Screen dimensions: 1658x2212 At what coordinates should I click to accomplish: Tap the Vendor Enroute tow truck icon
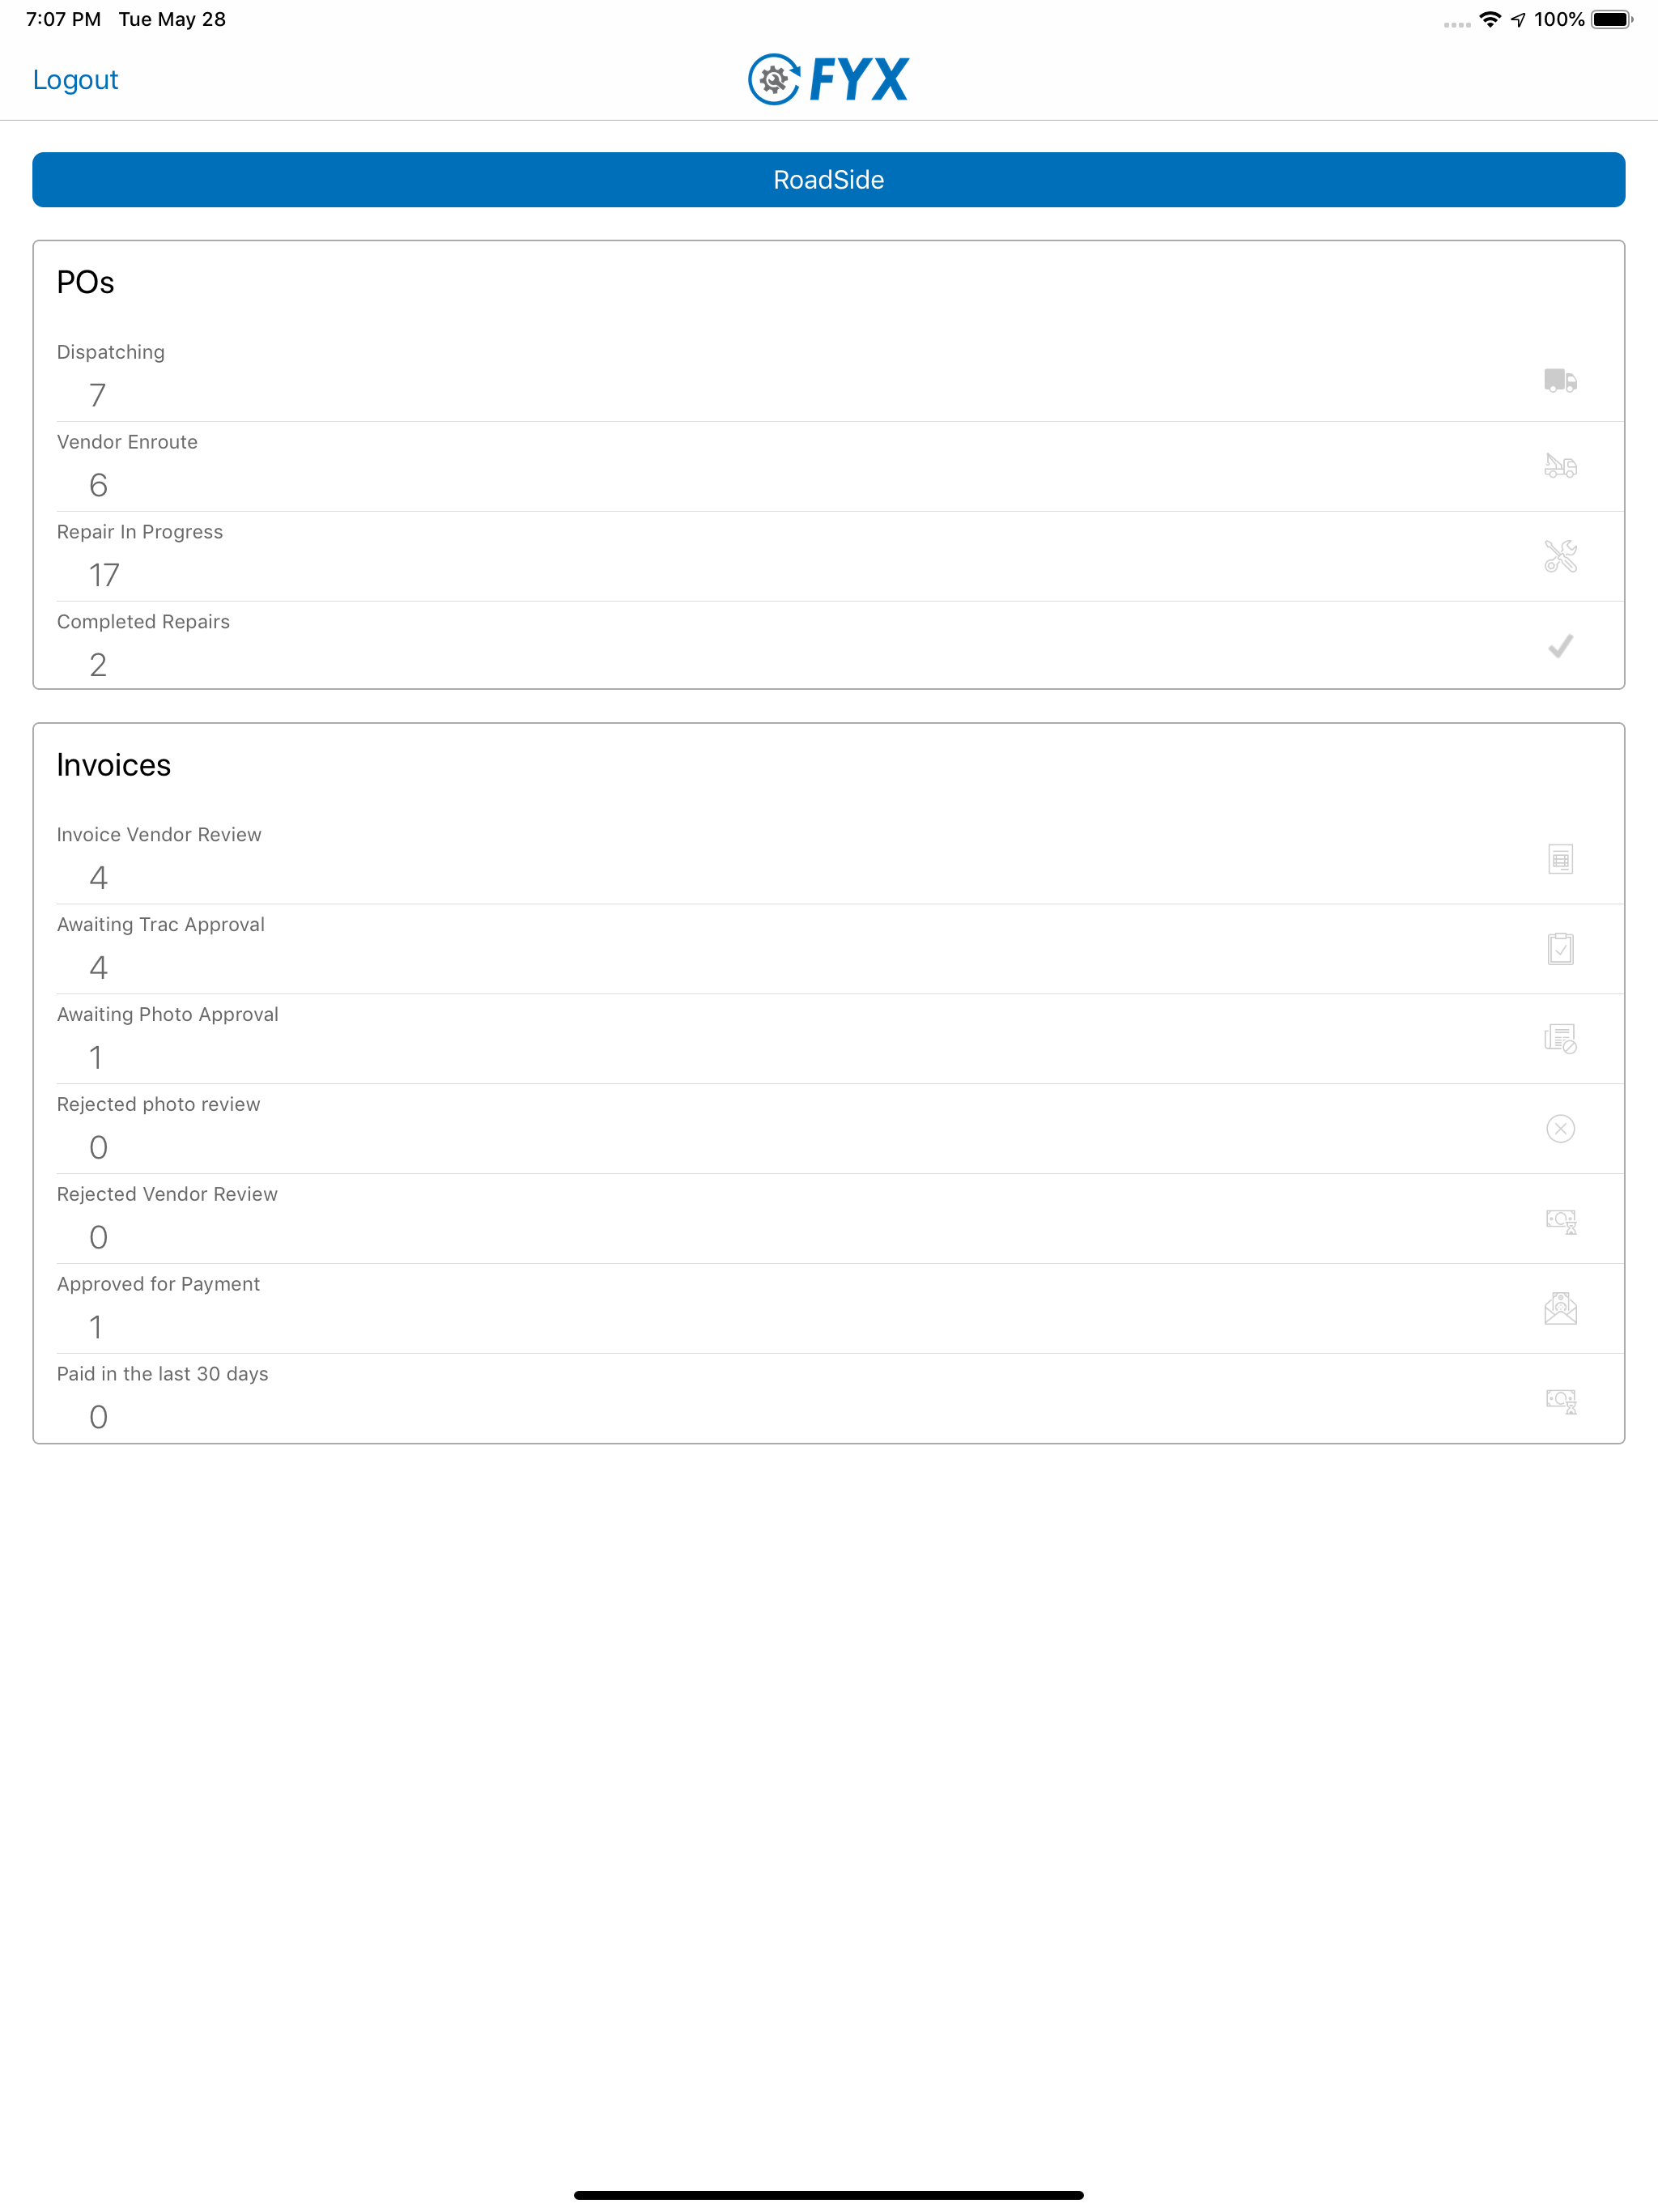tap(1560, 466)
